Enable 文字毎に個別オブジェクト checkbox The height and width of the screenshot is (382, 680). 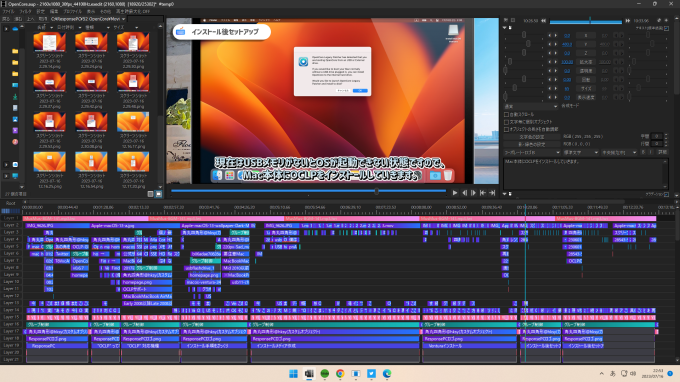point(506,122)
